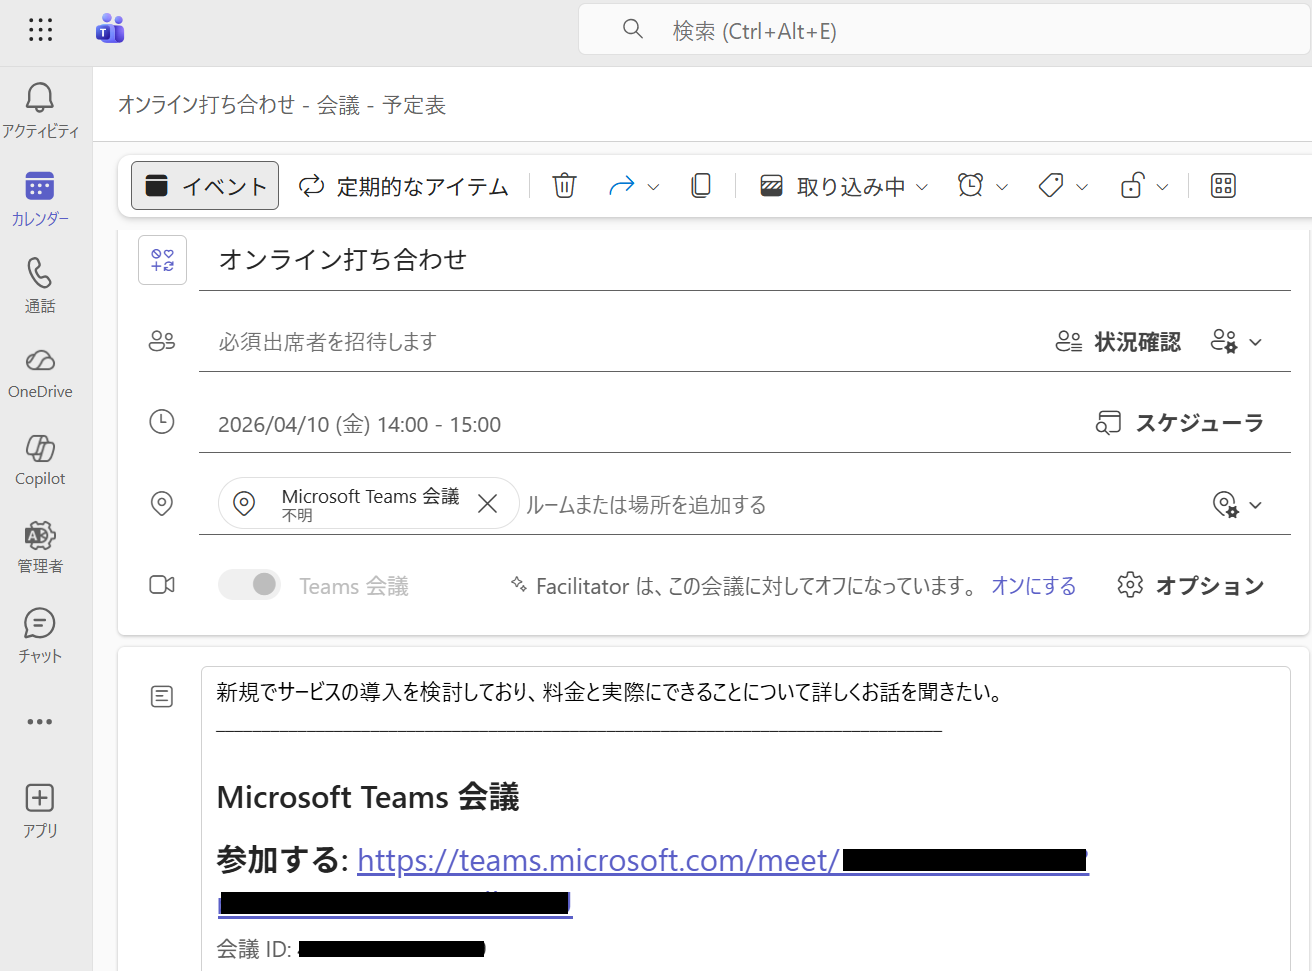Click the date and time field
Screen dimensions: 1312x971
(x=360, y=424)
